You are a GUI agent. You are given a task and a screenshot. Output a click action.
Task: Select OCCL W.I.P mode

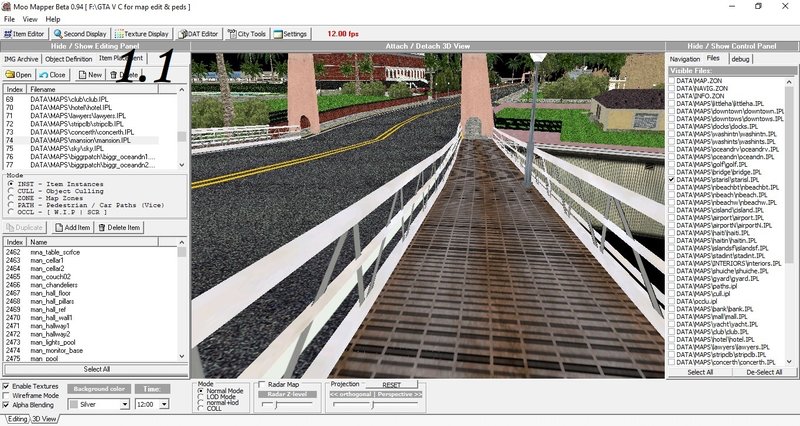pos(11,212)
